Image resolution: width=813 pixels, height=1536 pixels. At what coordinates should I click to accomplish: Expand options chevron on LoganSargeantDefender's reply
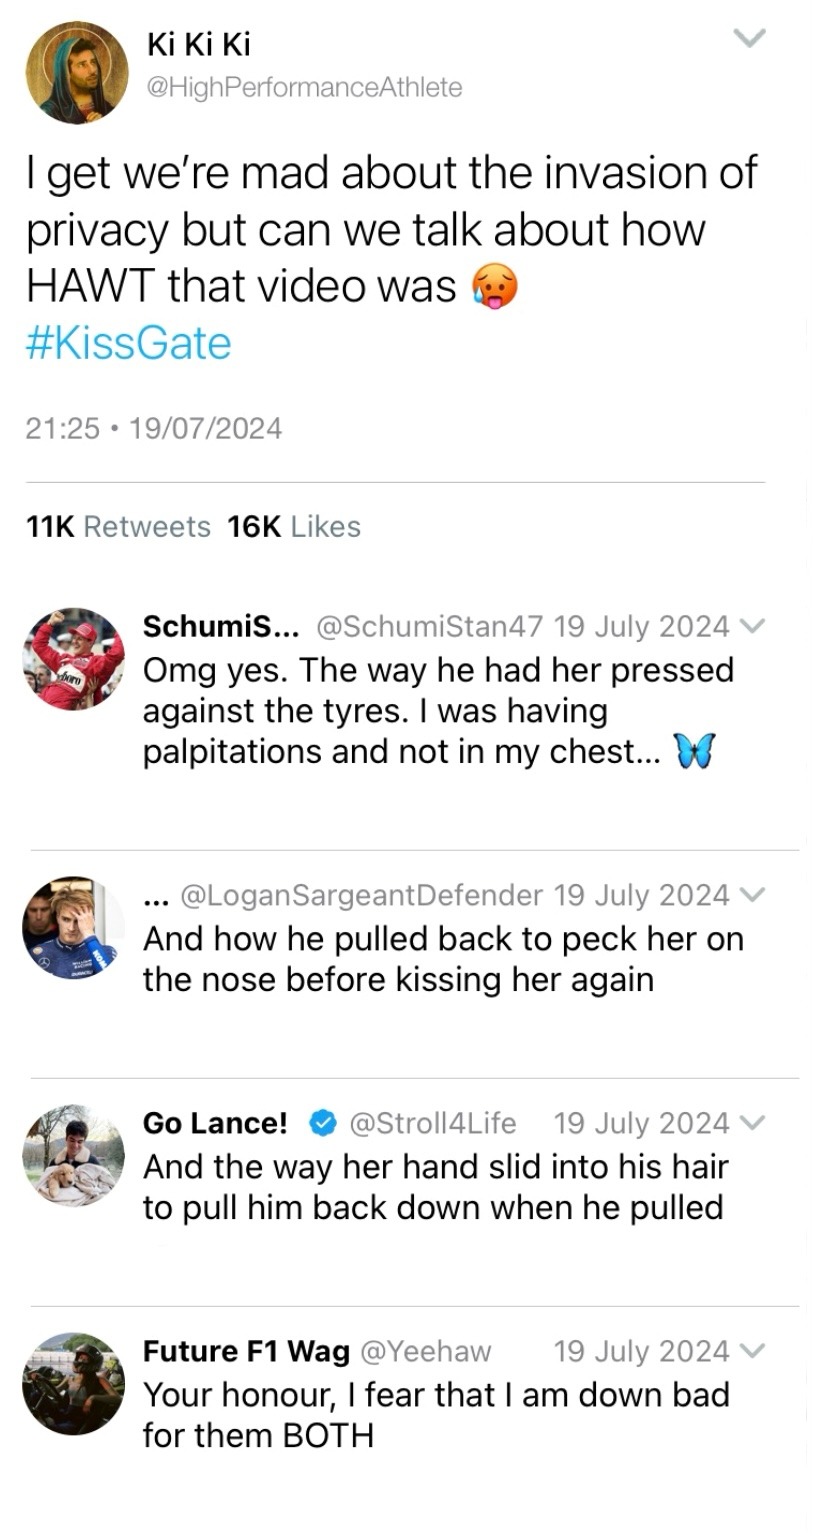(753, 895)
